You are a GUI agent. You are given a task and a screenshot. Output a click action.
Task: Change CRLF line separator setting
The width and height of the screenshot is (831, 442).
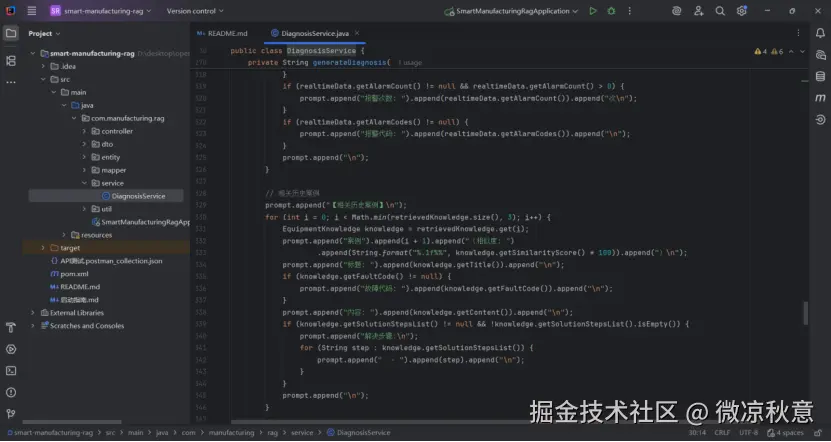722,433
